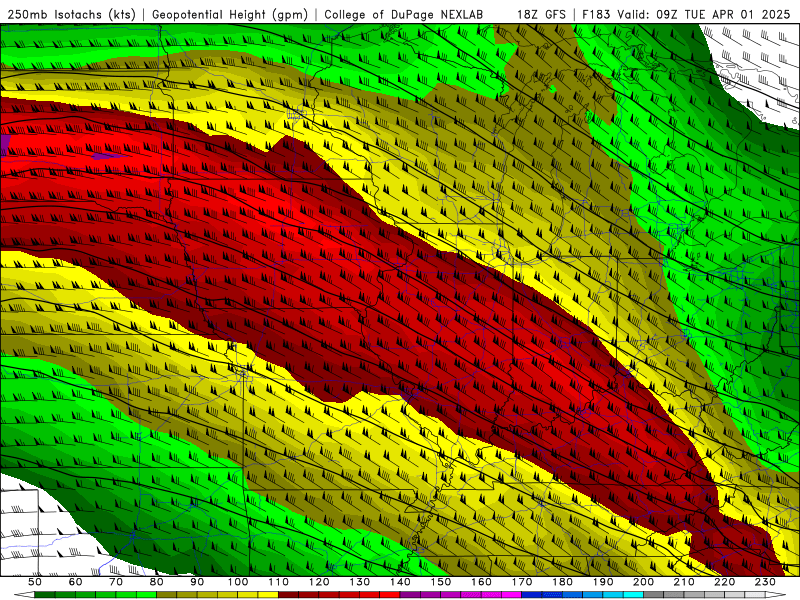Screen dimensions: 800x600
Task: Select the bright green swatch left of 80
Action: pyautogui.click(x=146, y=594)
